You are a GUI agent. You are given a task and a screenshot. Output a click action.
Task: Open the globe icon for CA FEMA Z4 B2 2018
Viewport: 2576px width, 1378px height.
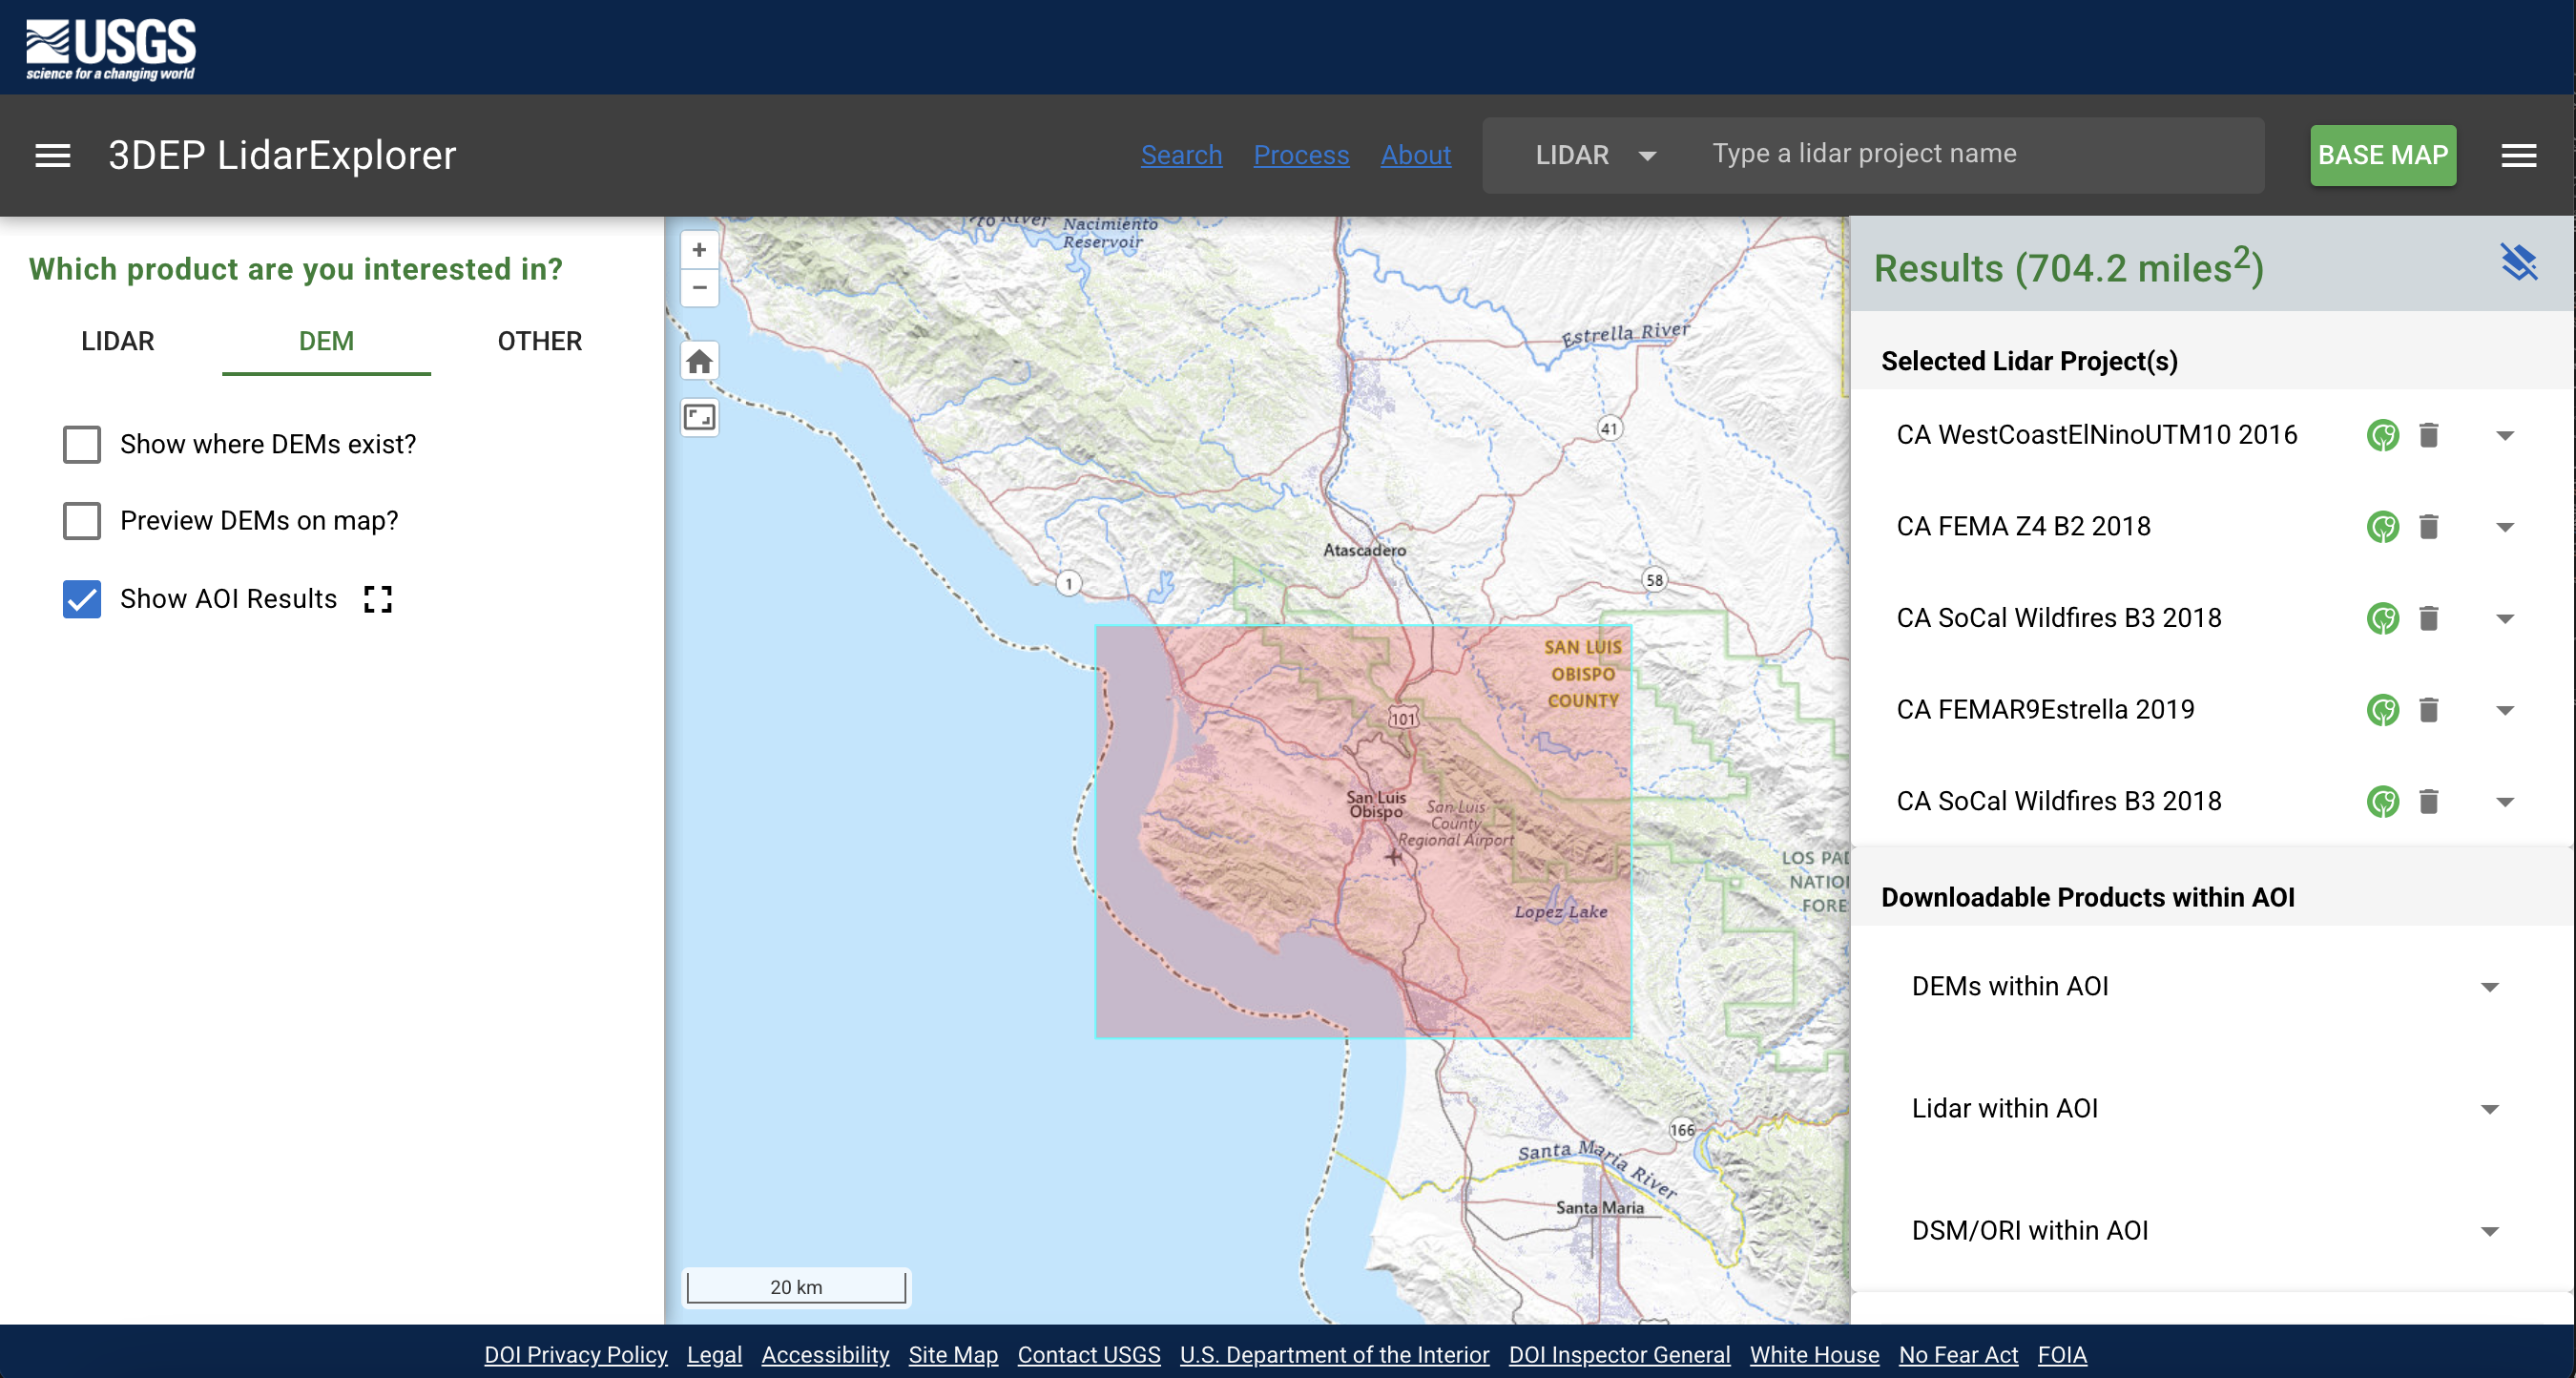(2383, 527)
